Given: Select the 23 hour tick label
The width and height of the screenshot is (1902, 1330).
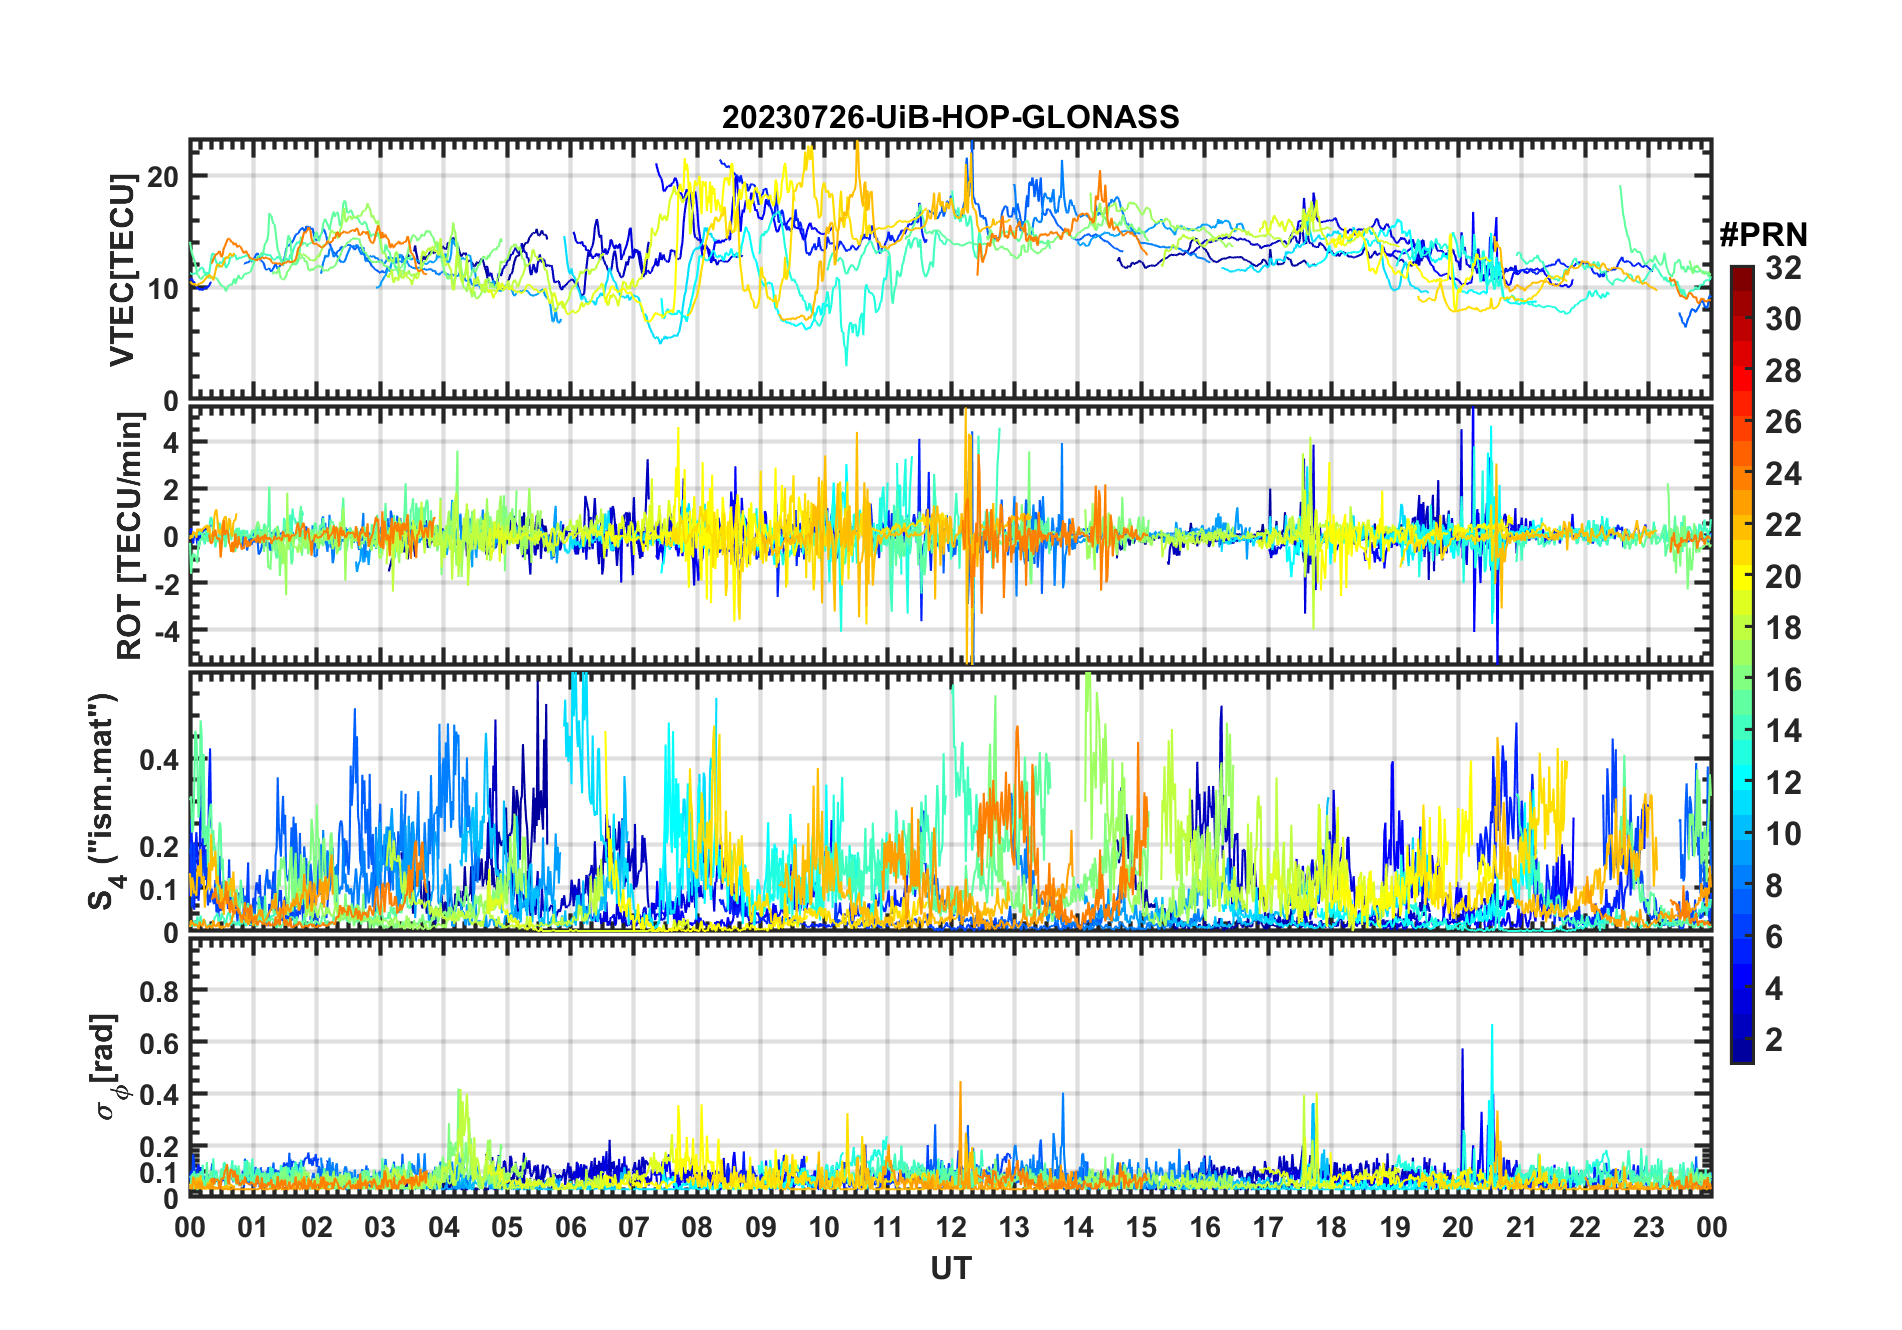Looking at the screenshot, I should [1648, 1228].
